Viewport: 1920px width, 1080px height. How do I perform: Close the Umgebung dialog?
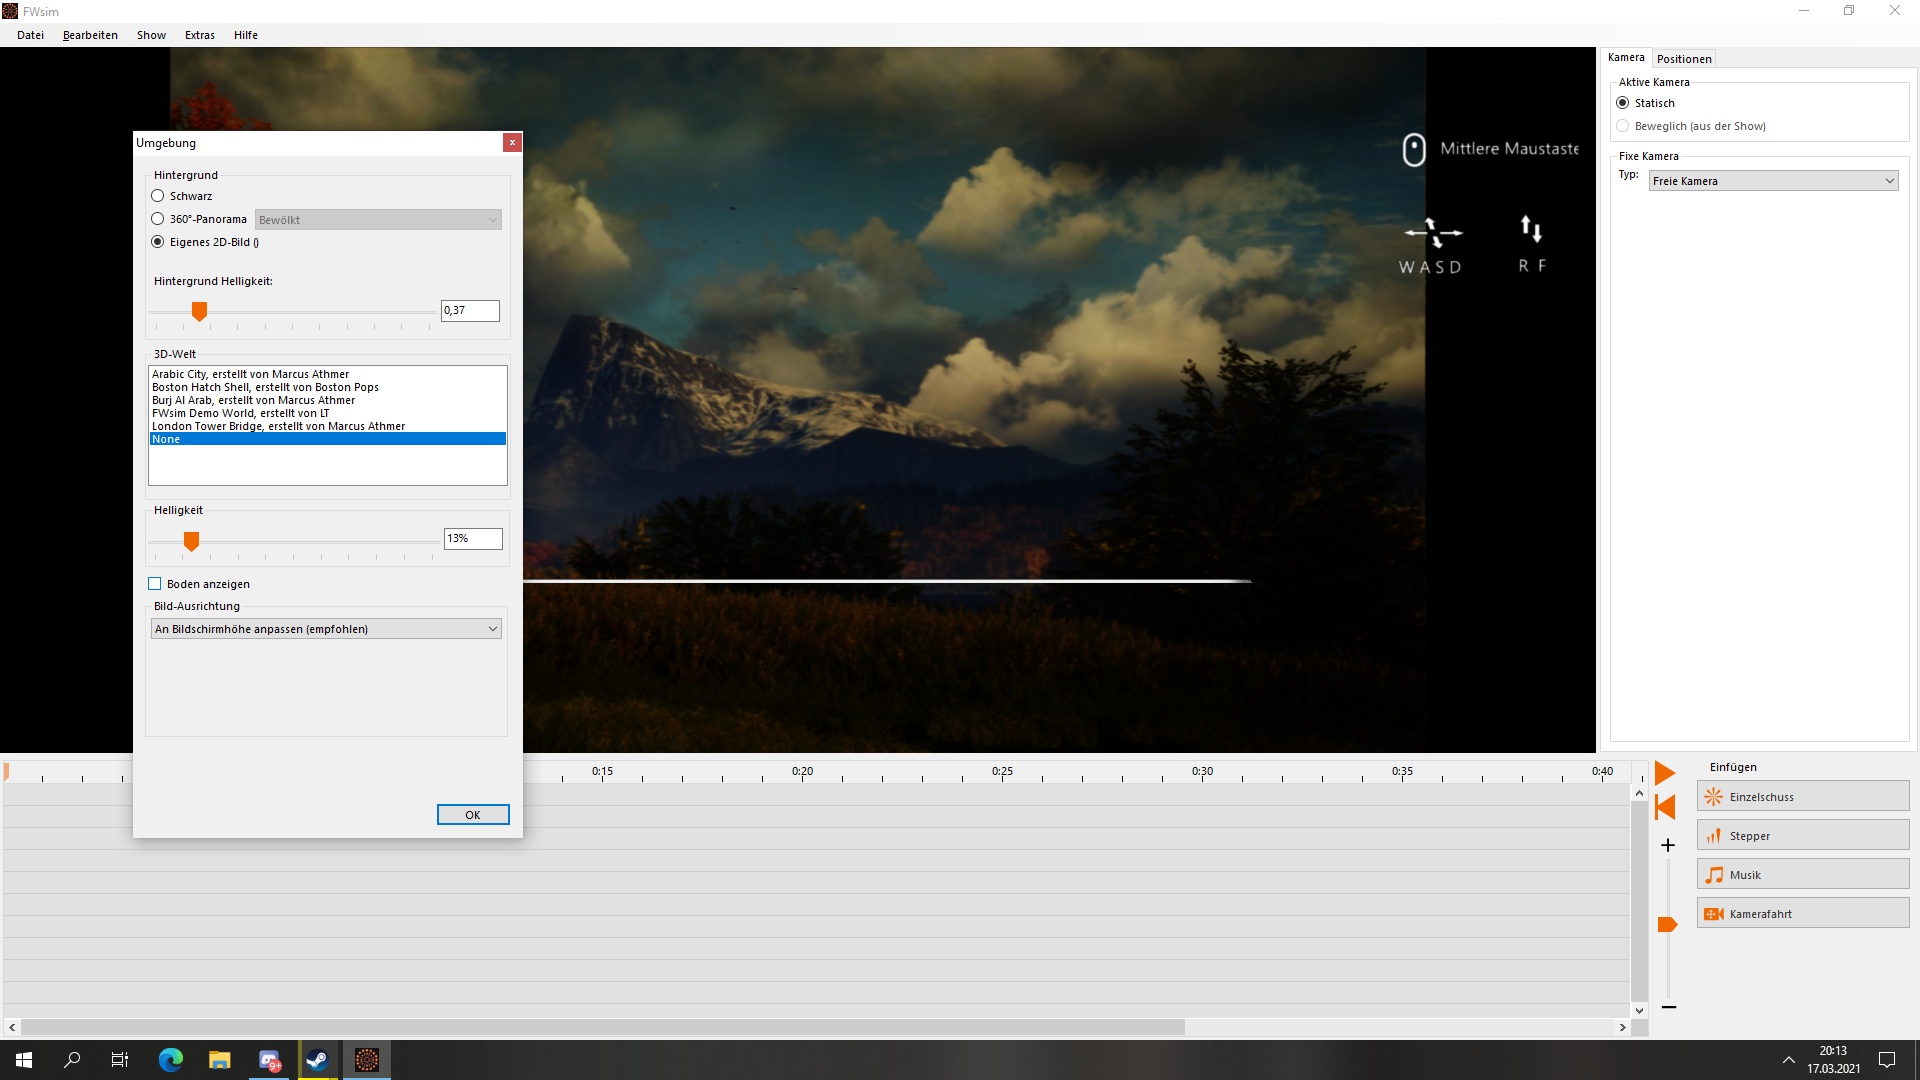[512, 143]
